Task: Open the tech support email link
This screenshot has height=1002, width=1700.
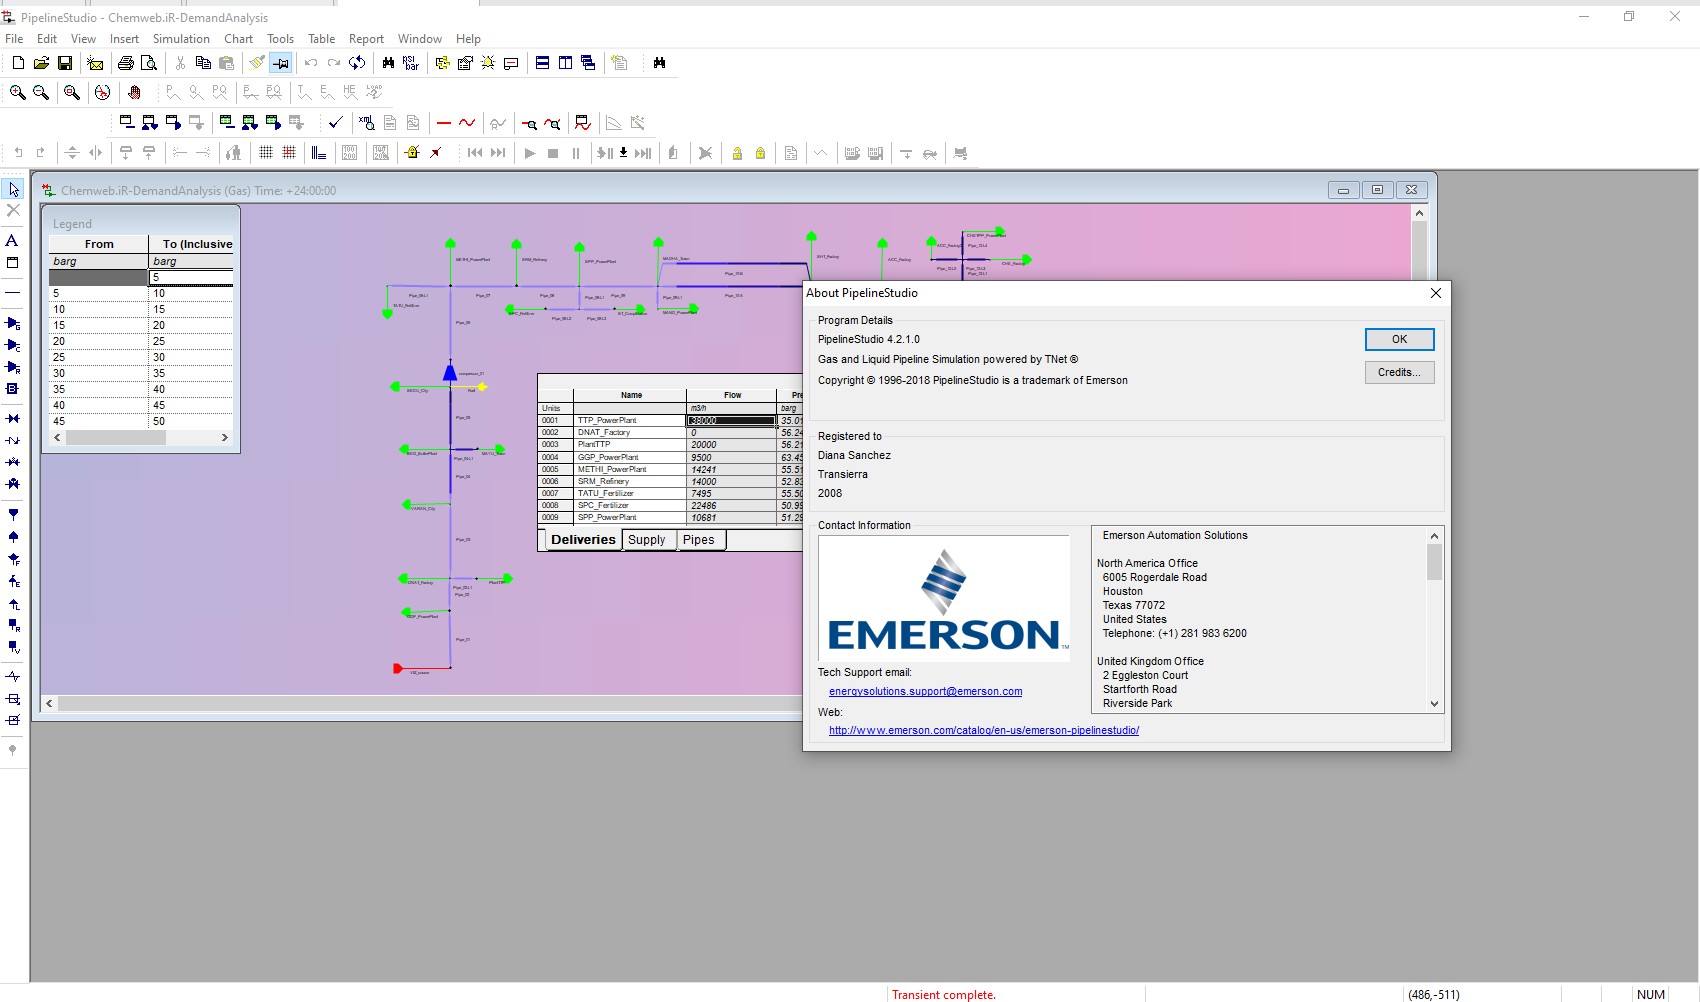Action: tap(925, 691)
